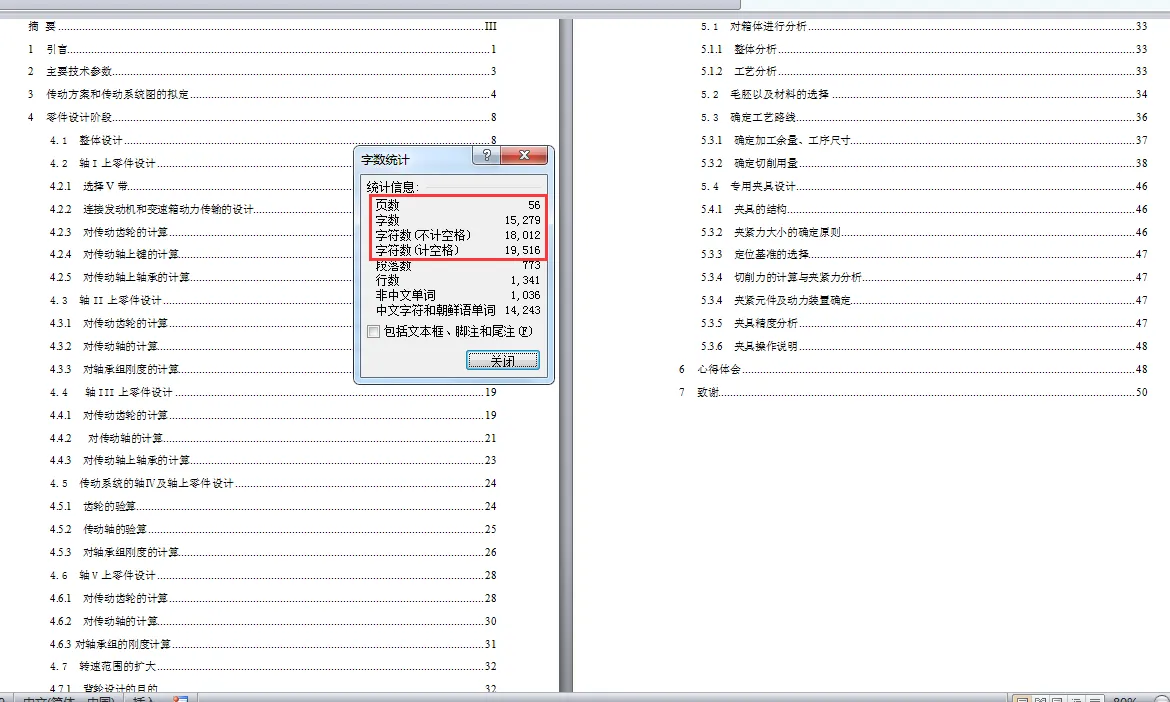Jump to 4 零件设计阶段 entry
This screenshot has height=702, width=1170.
pyautogui.click(x=262, y=117)
